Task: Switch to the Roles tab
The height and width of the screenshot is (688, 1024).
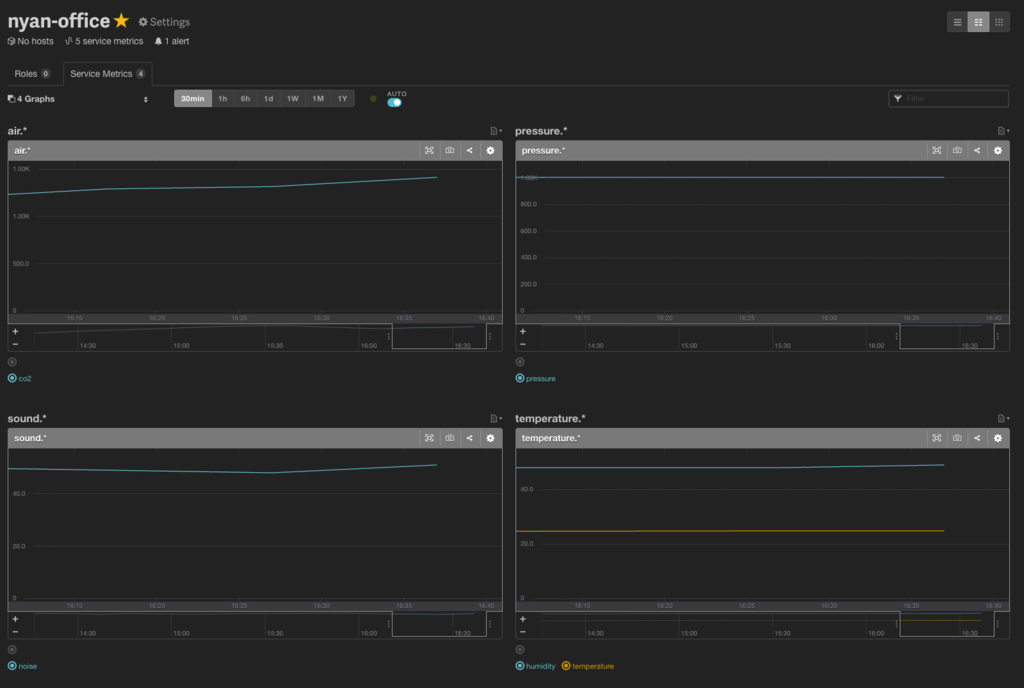Action: (32, 74)
